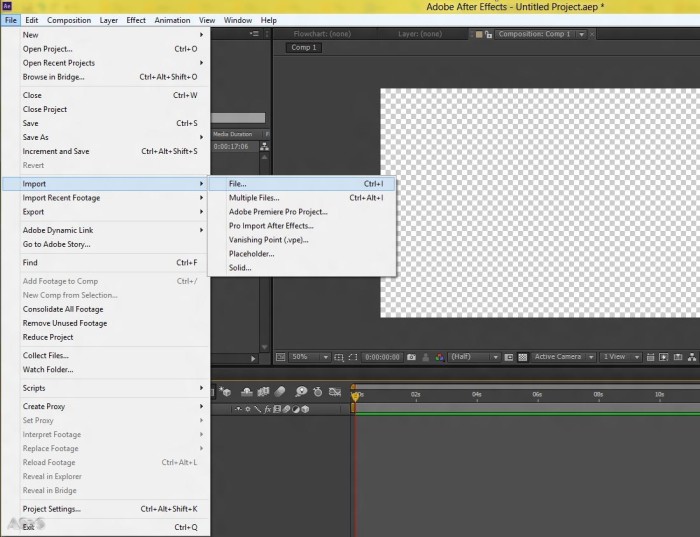700x537 pixels.
Task: Click Motion Blur switch column icon
Action: pyautogui.click(x=286, y=409)
